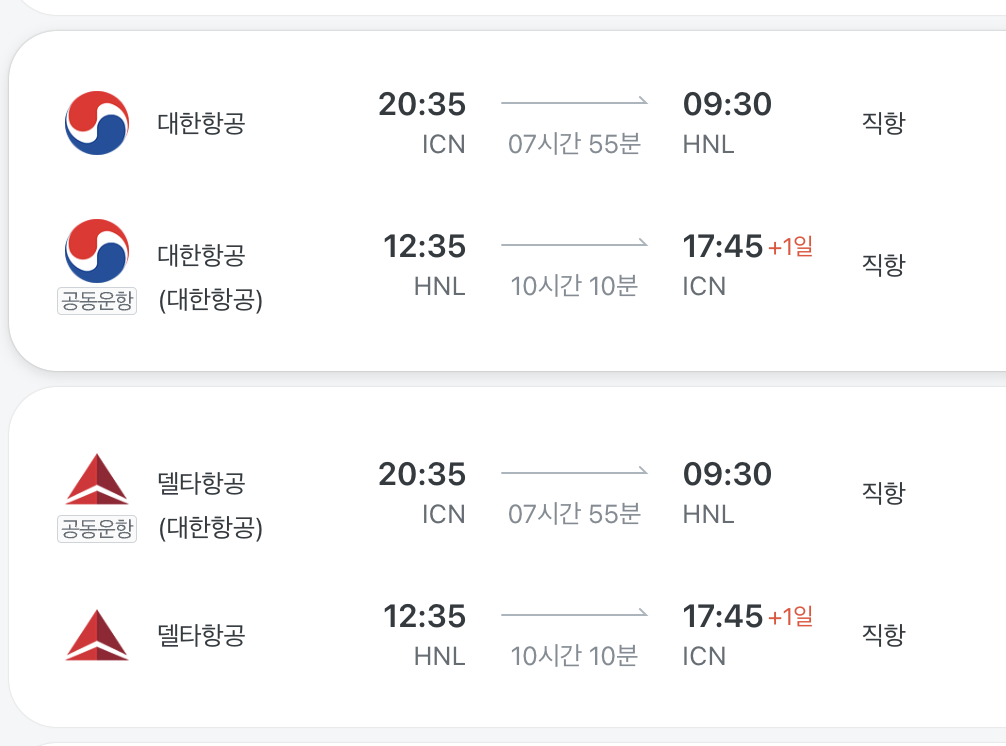The height and width of the screenshot is (746, 1006).
Task: Click the +1일 next-day indicator in the Korean Air card
Action: [x=790, y=246]
